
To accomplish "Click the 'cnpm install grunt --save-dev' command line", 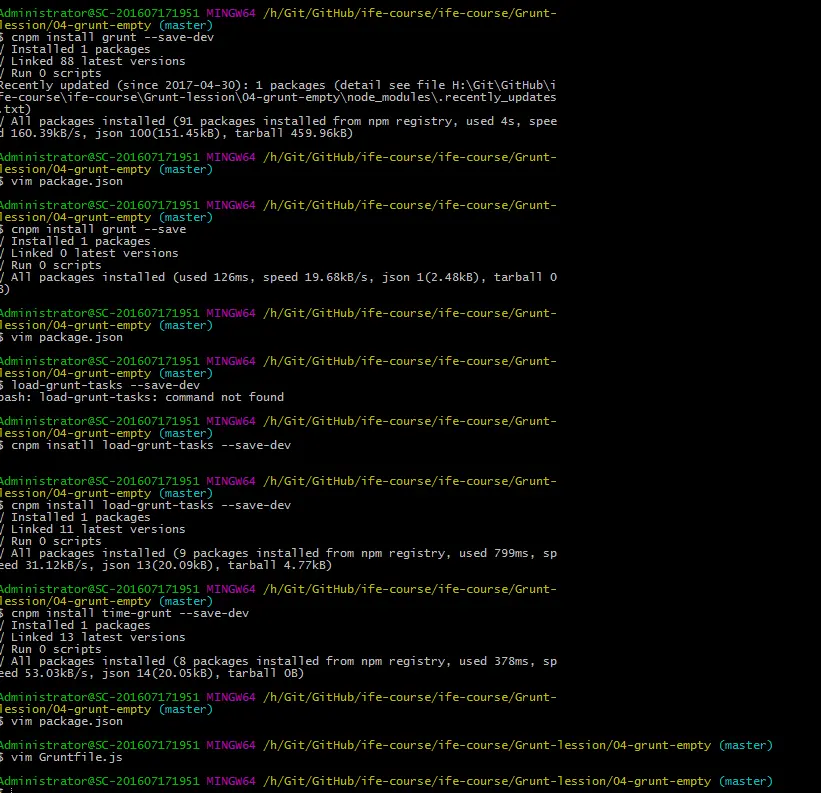I will click(107, 37).
